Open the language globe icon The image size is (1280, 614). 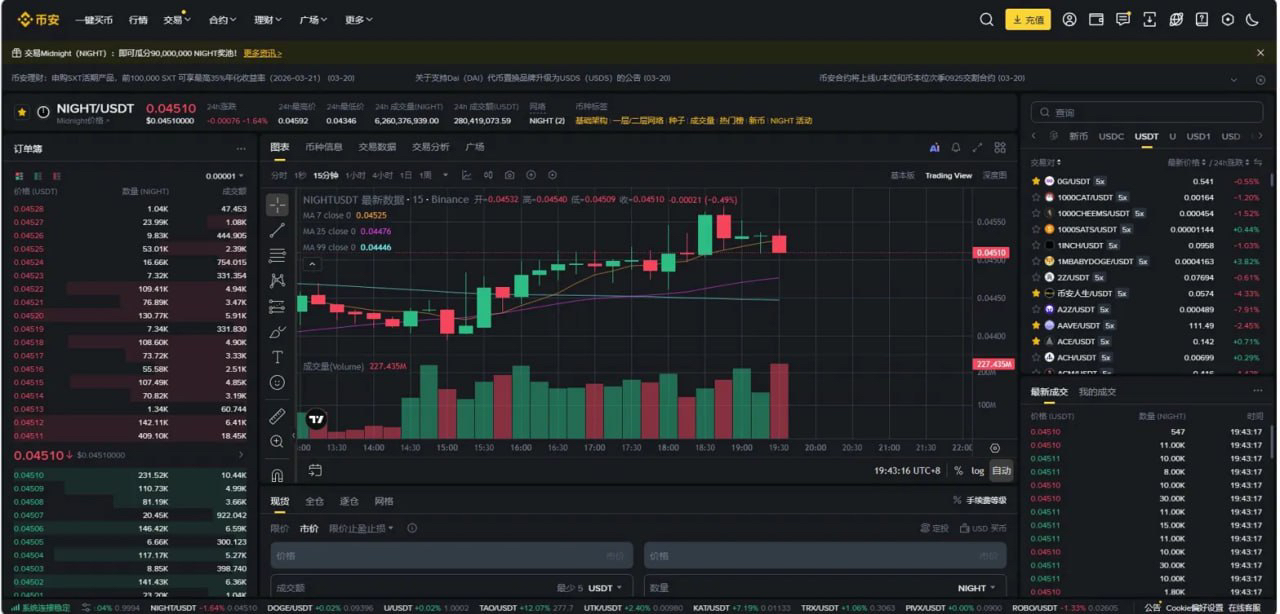[x=1176, y=19]
